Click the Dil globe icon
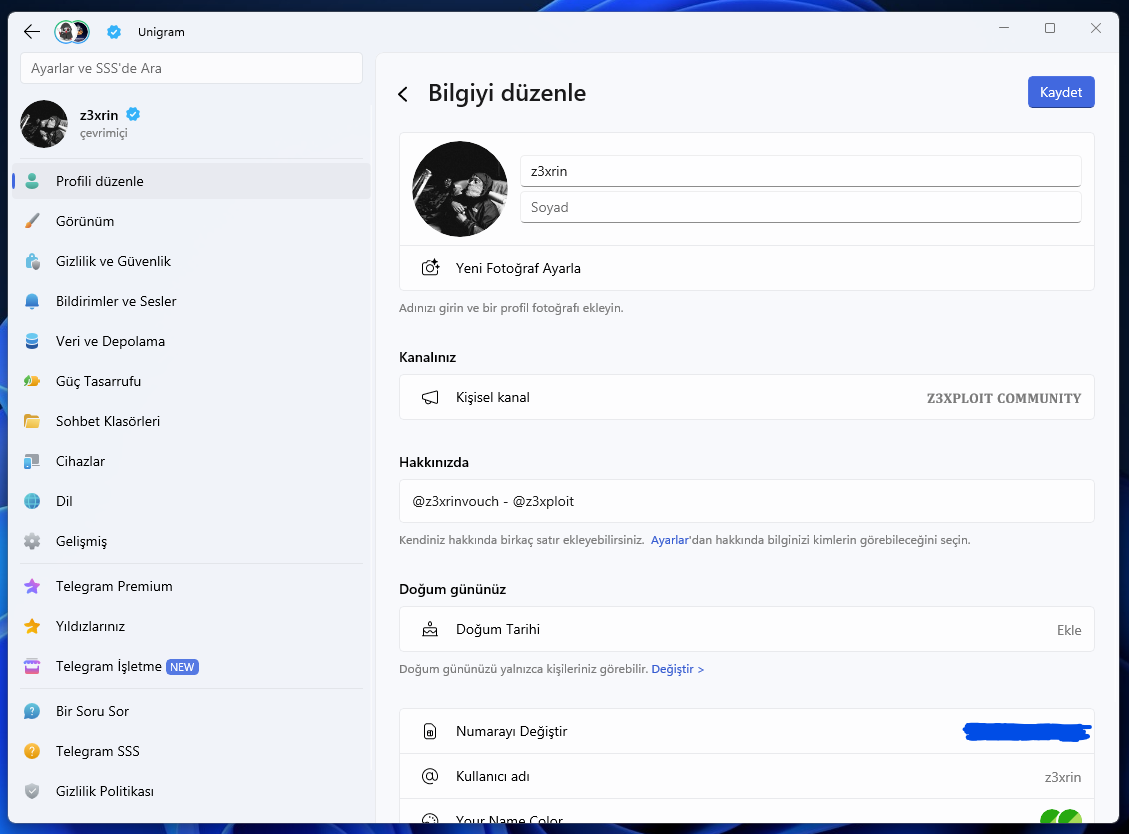The height and width of the screenshot is (834, 1129). (32, 501)
